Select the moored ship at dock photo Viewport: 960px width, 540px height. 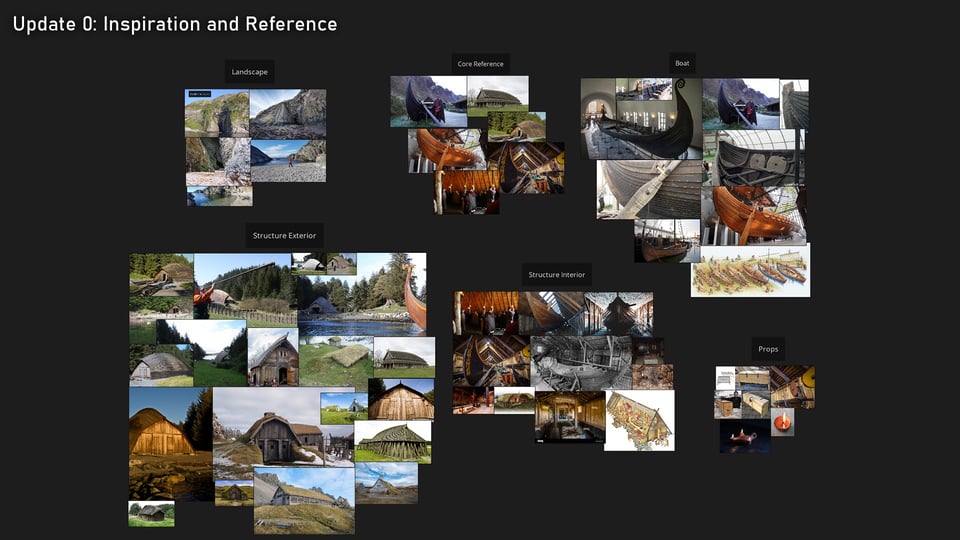pos(667,241)
